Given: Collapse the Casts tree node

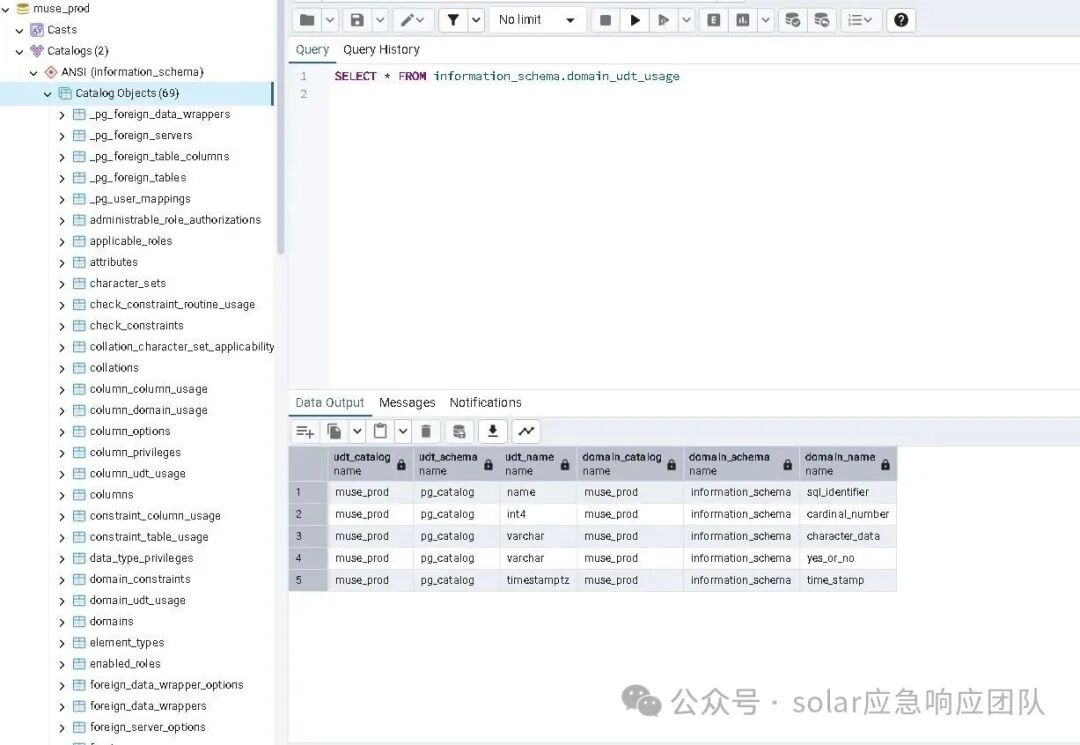Looking at the screenshot, I should [x=19, y=30].
